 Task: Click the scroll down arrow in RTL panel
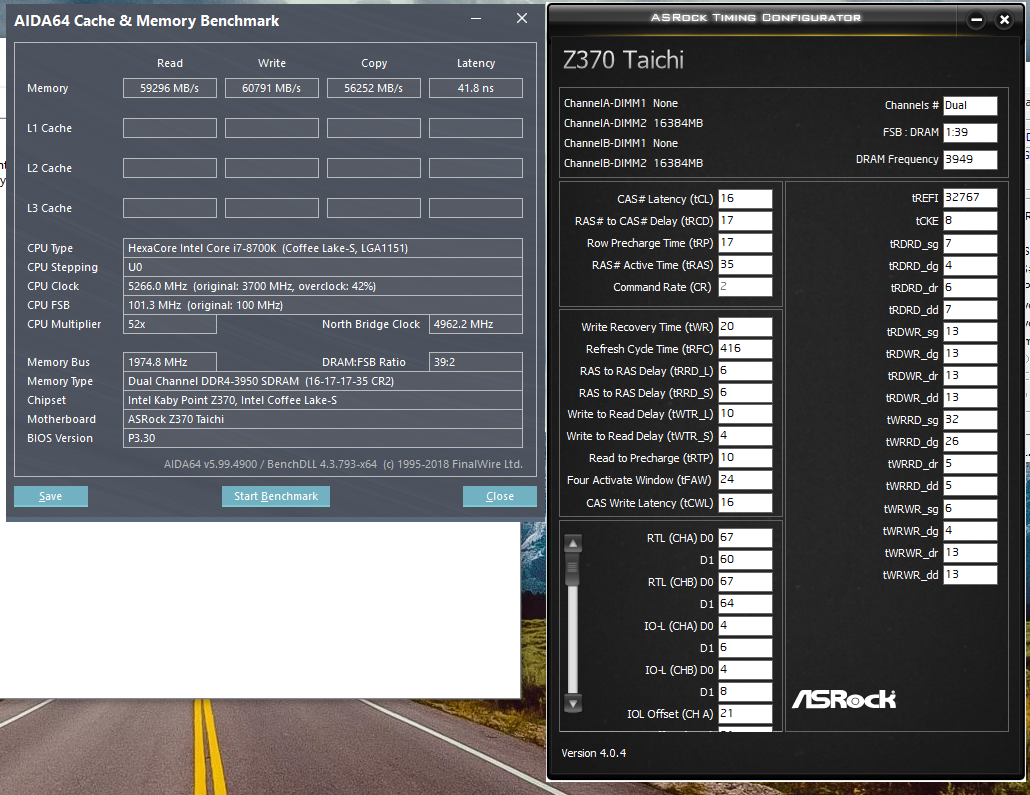(x=573, y=704)
